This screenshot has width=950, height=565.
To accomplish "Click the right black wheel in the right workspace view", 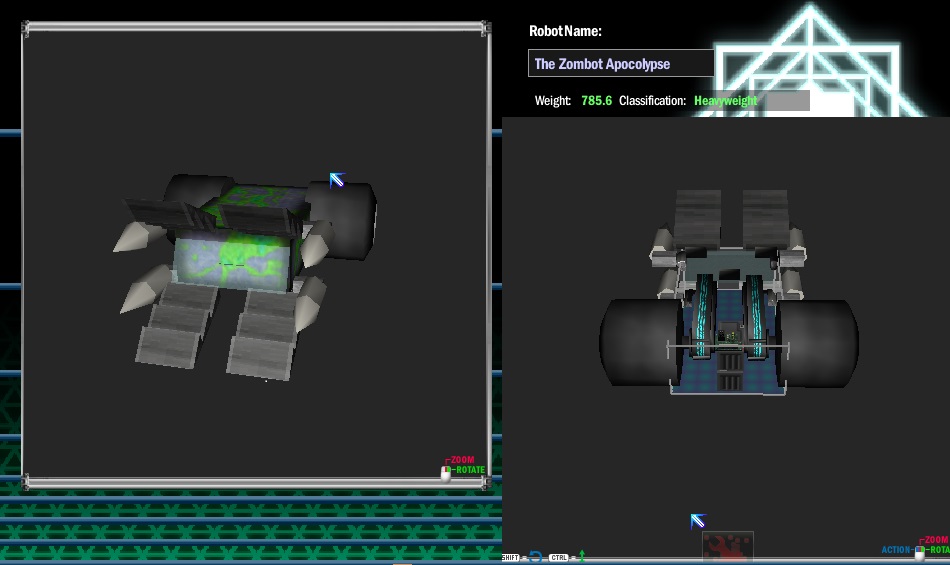I will click(x=818, y=343).
